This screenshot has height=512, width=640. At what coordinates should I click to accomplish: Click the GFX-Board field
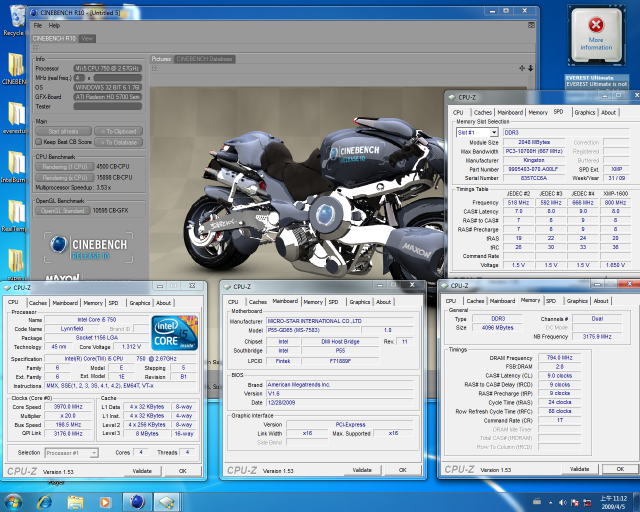[x=107, y=97]
